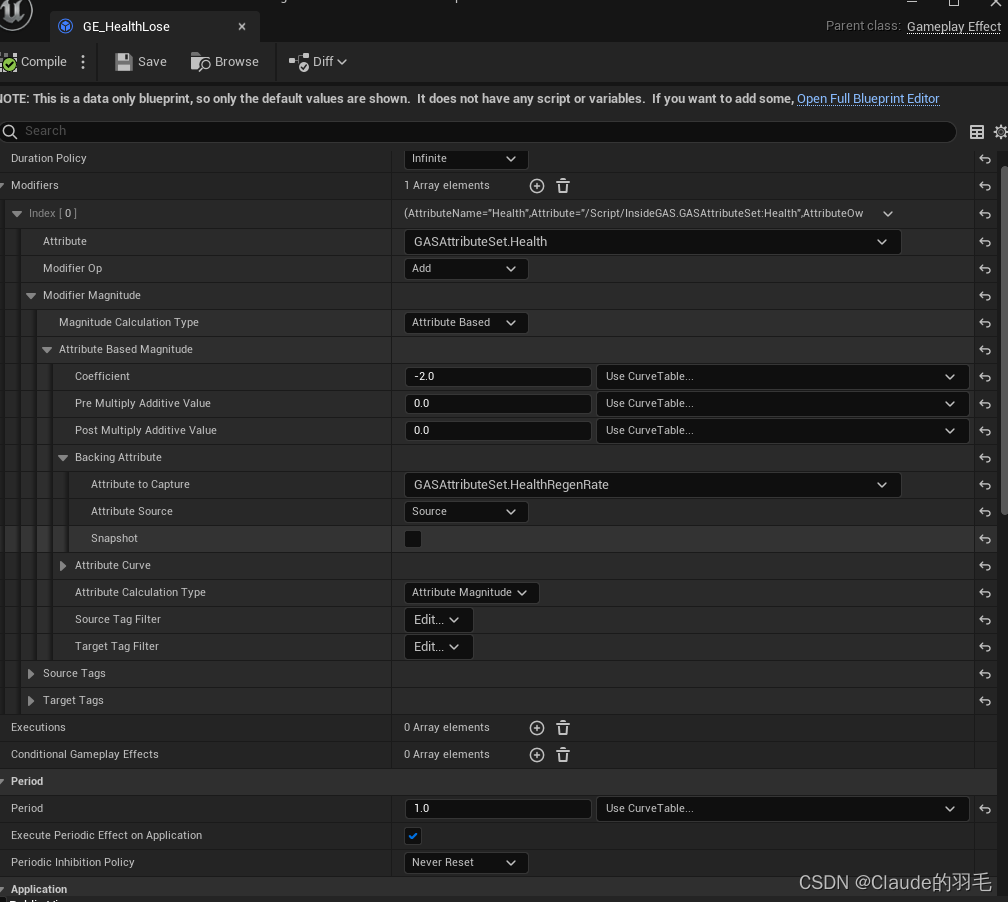Add an Executions array element

tap(537, 728)
